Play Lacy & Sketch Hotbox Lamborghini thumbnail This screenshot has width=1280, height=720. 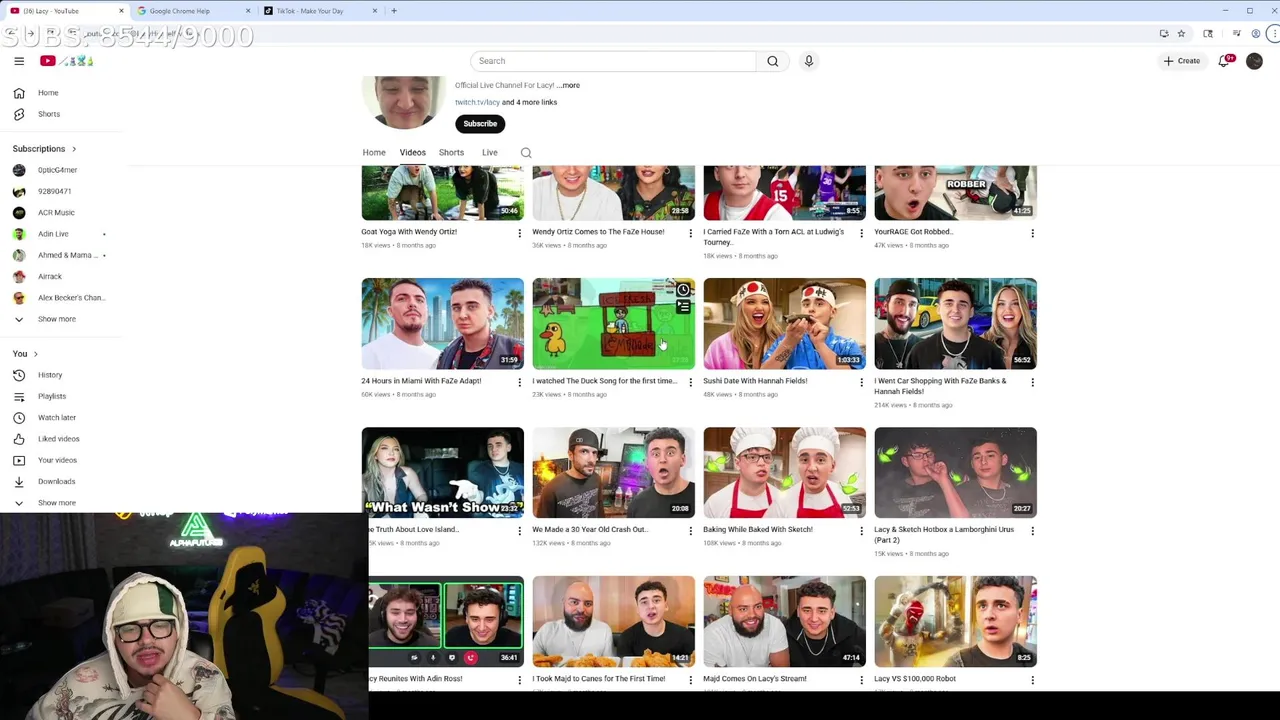[x=955, y=472]
